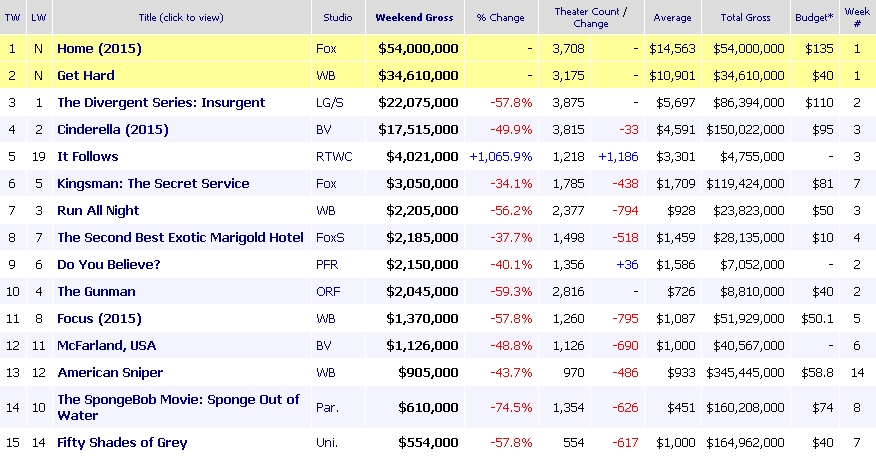Viewport: 876px width, 456px height.
Task: Sort by Theater Count / Change header
Action: (x=591, y=17)
